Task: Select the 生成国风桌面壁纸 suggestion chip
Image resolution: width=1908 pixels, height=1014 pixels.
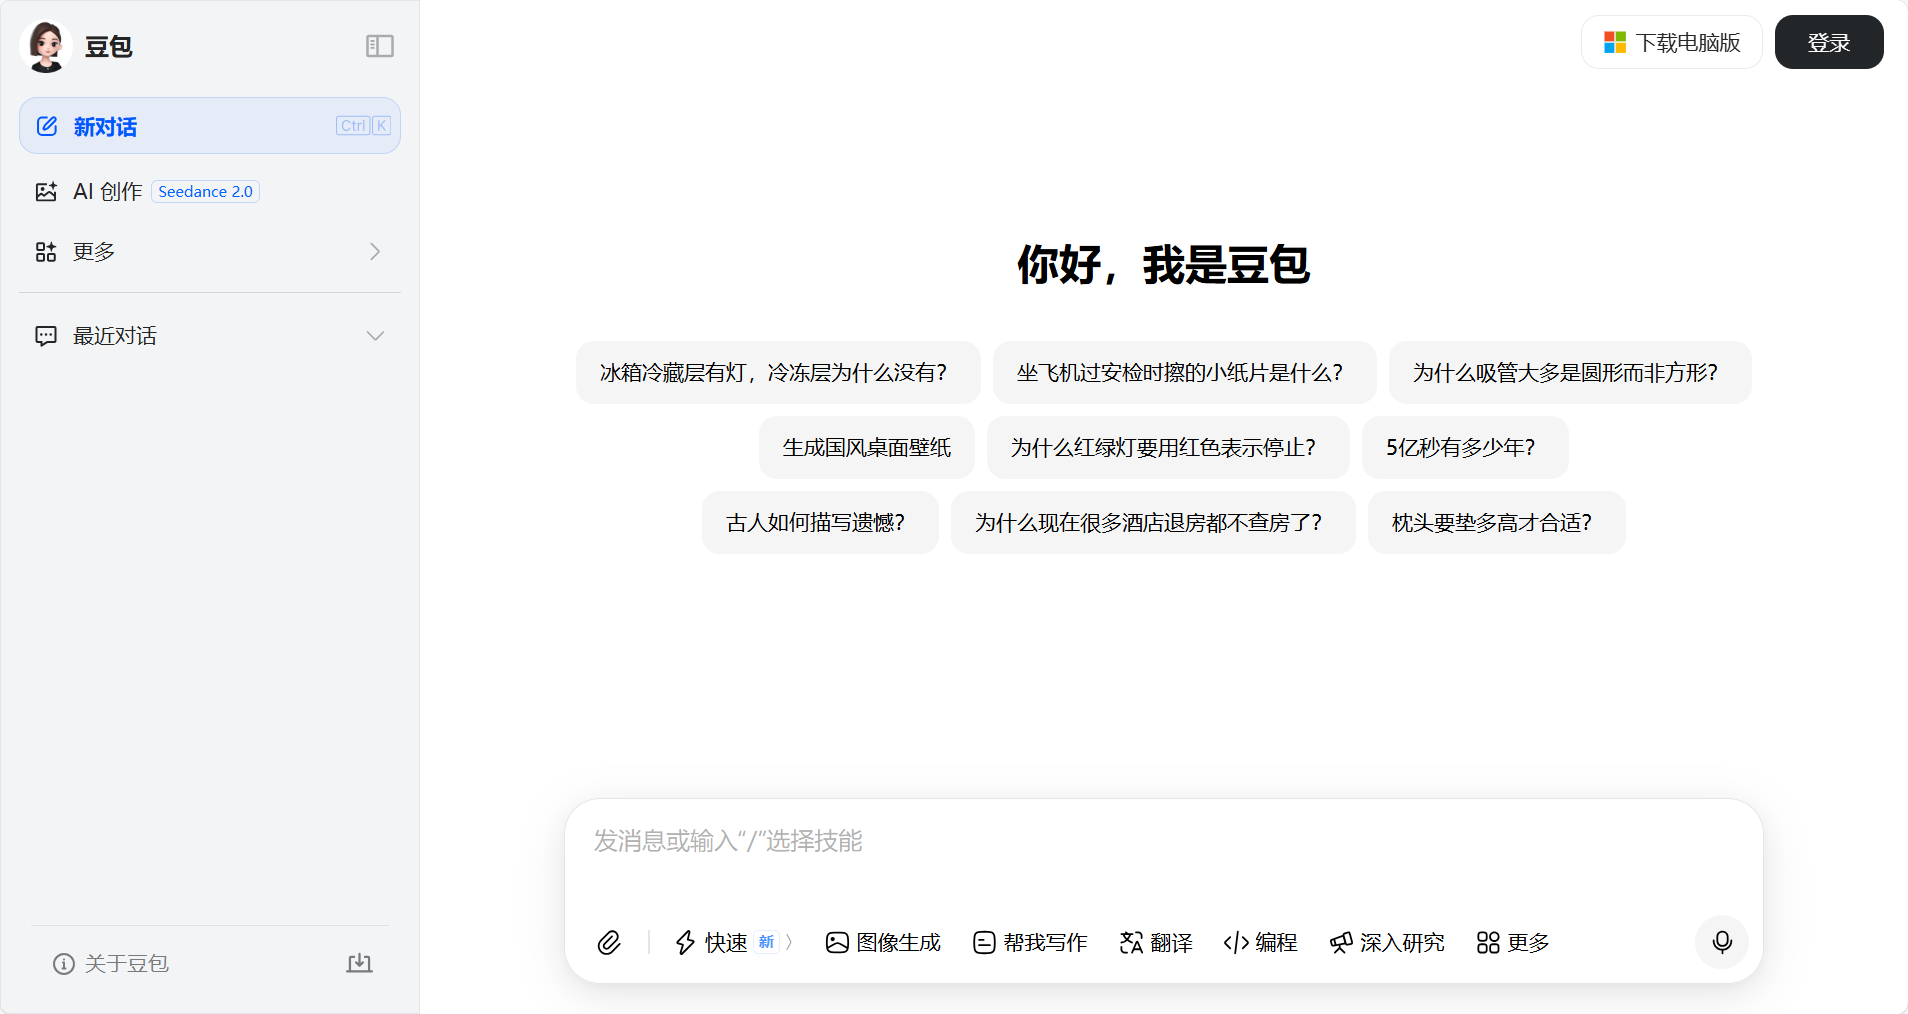Action: [x=866, y=447]
